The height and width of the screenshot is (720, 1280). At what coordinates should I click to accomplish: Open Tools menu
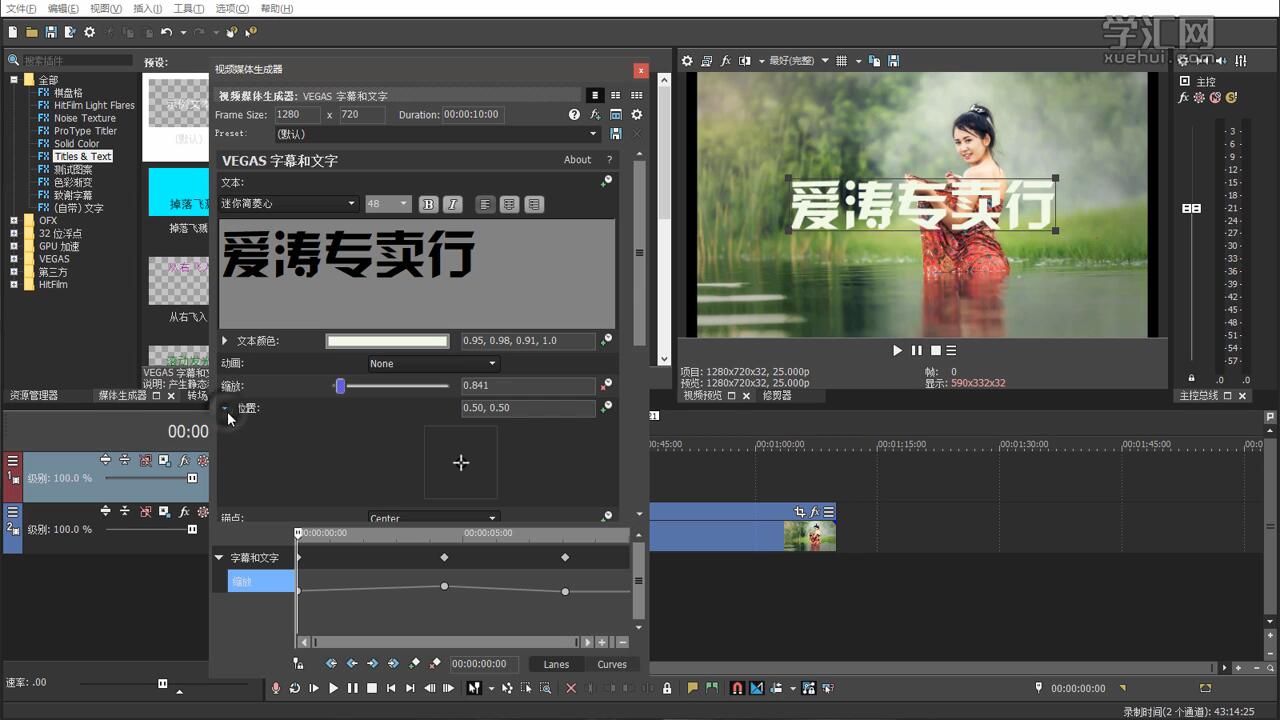point(189,9)
